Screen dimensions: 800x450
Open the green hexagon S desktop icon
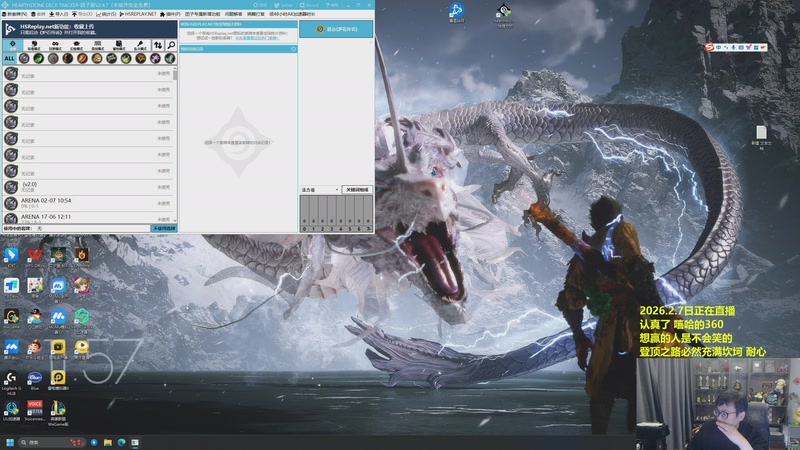coord(82,319)
